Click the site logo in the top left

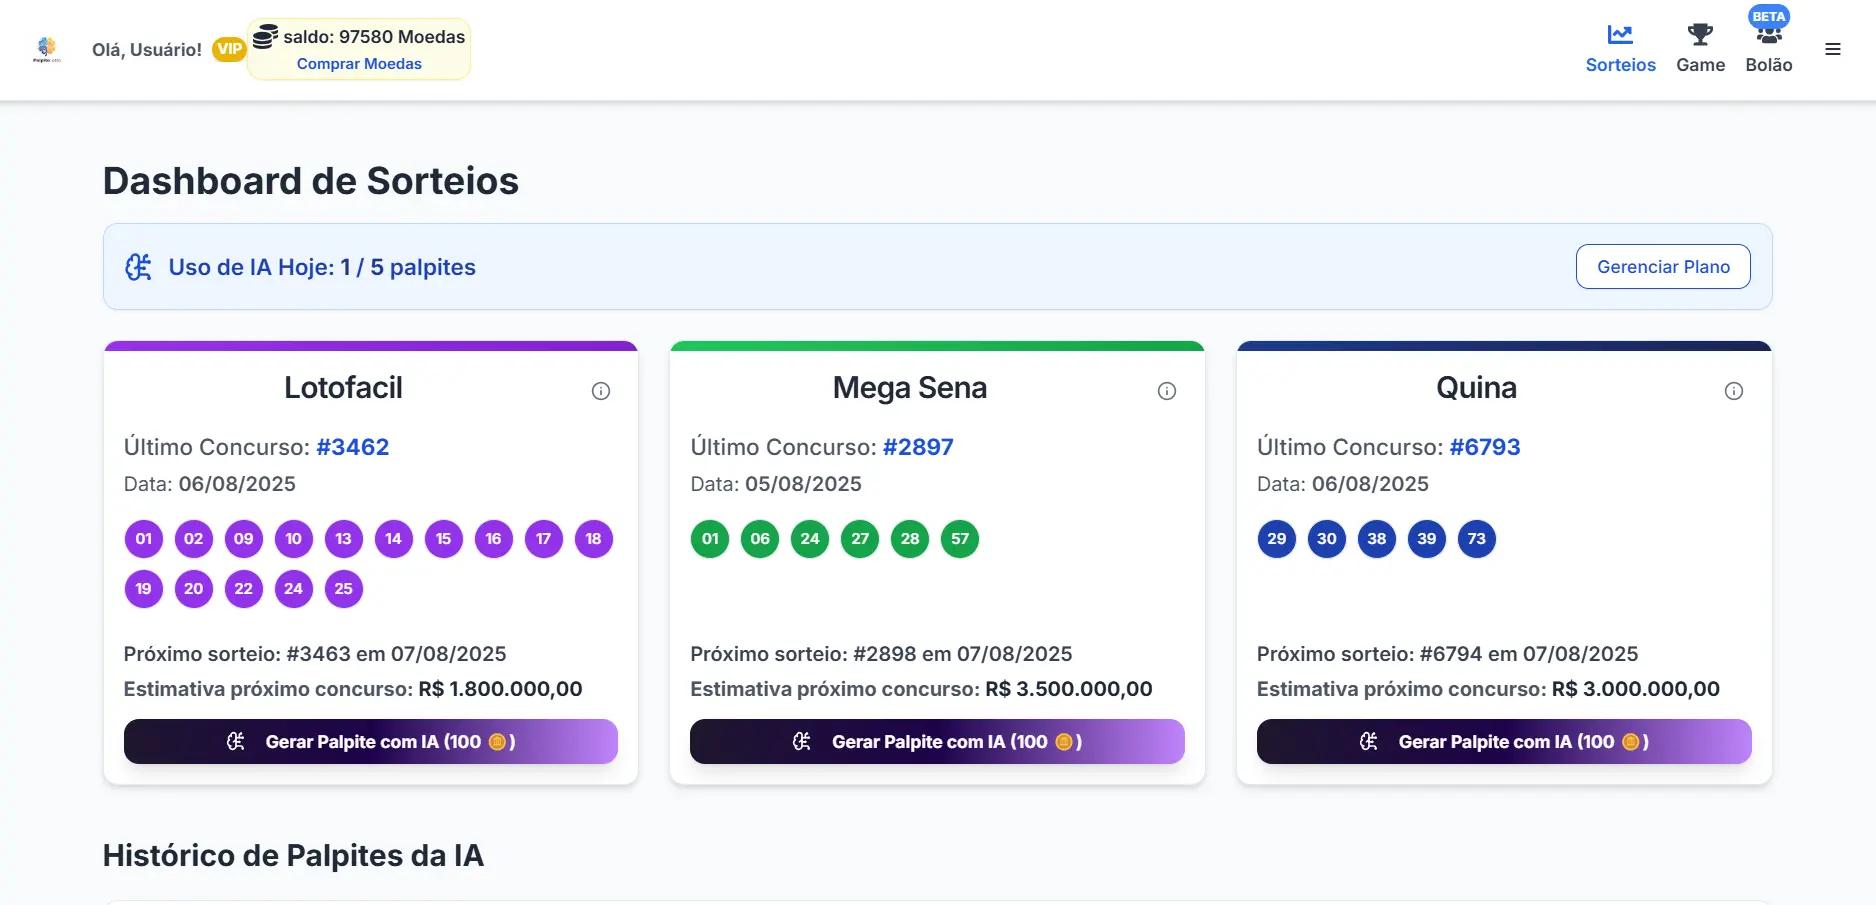45,49
